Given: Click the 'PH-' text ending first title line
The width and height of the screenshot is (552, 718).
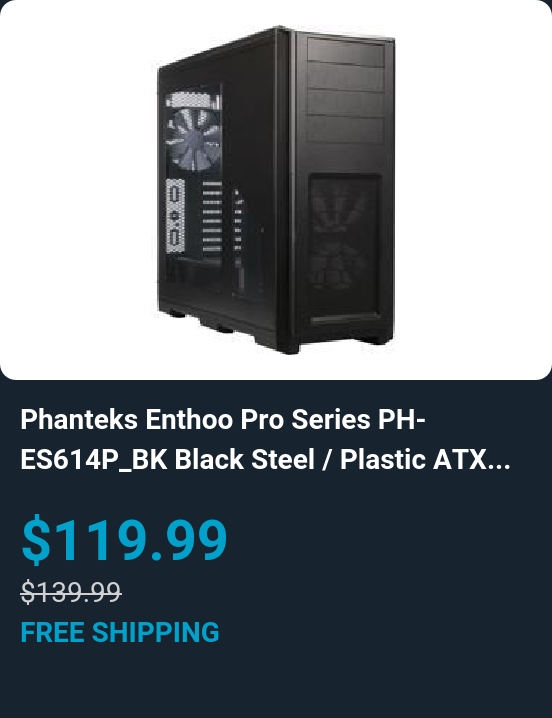Looking at the screenshot, I should click(x=402, y=419).
